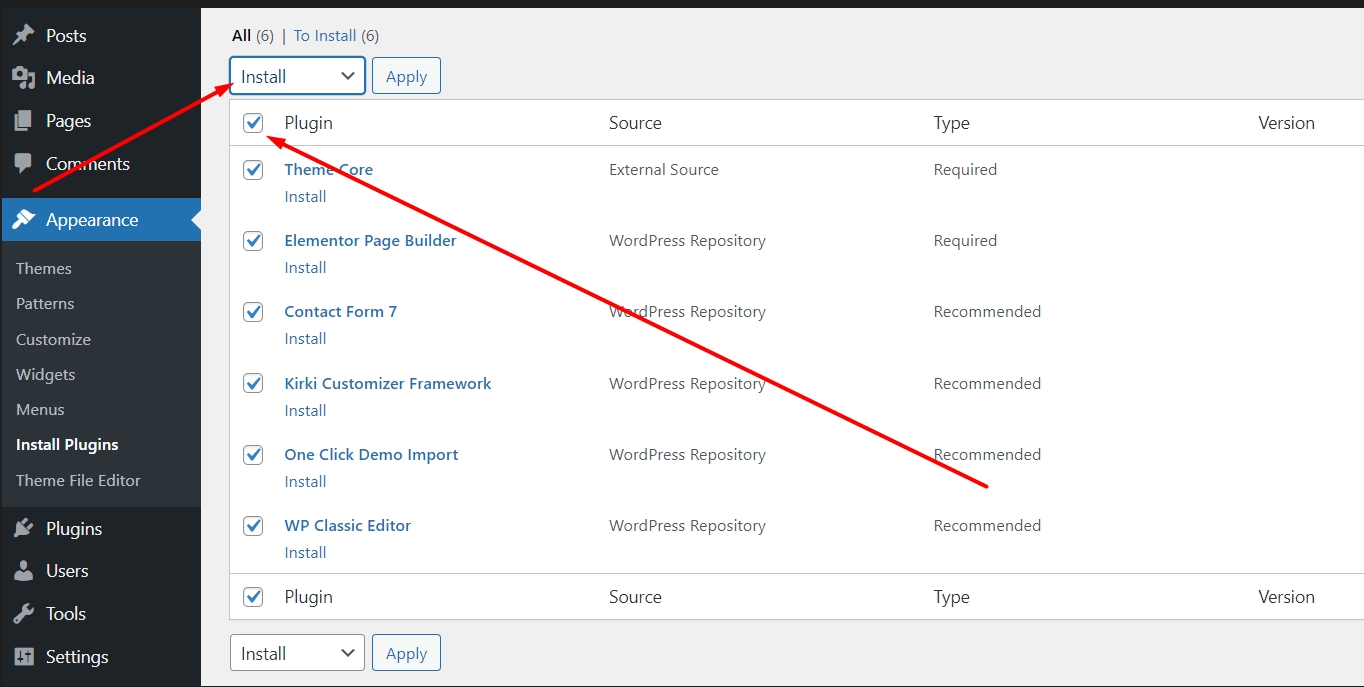Open Theme File Editor submenu item

[x=78, y=480]
